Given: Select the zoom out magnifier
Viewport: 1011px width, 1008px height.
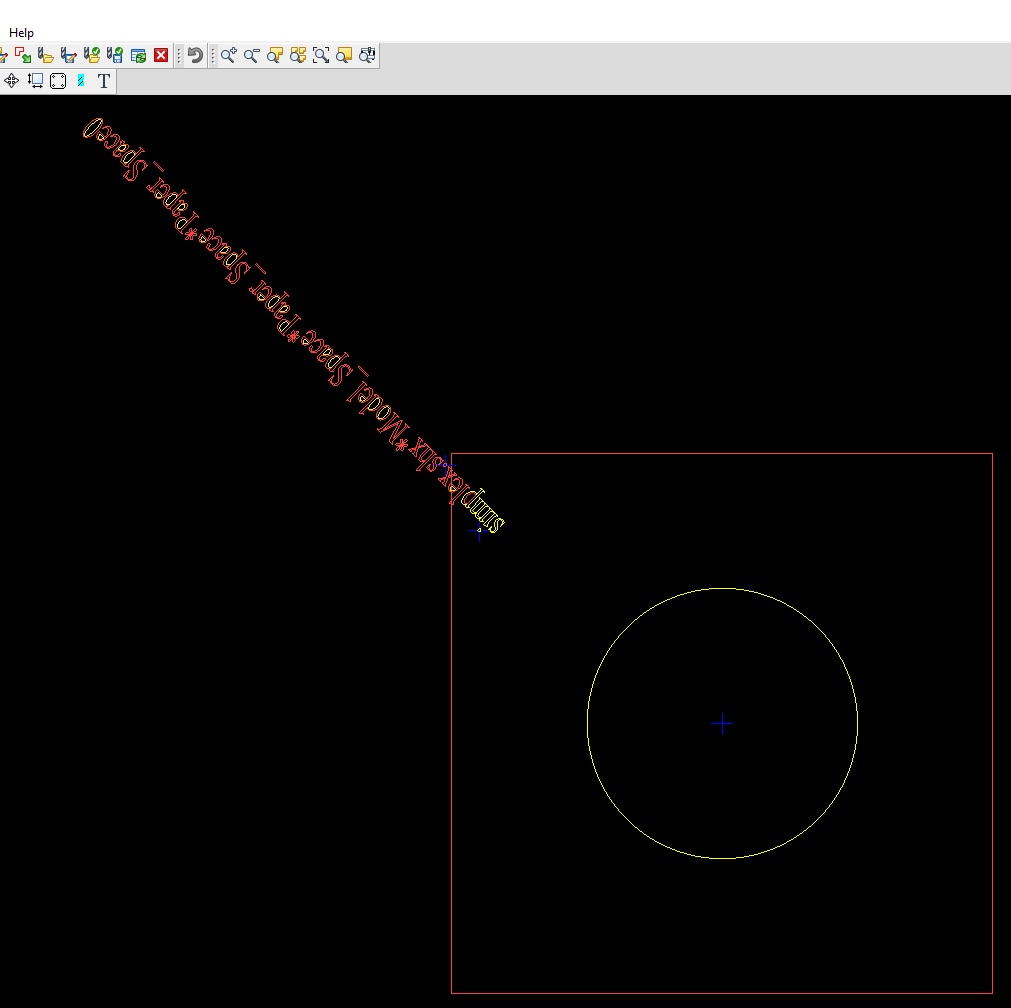Looking at the screenshot, I should (x=251, y=55).
